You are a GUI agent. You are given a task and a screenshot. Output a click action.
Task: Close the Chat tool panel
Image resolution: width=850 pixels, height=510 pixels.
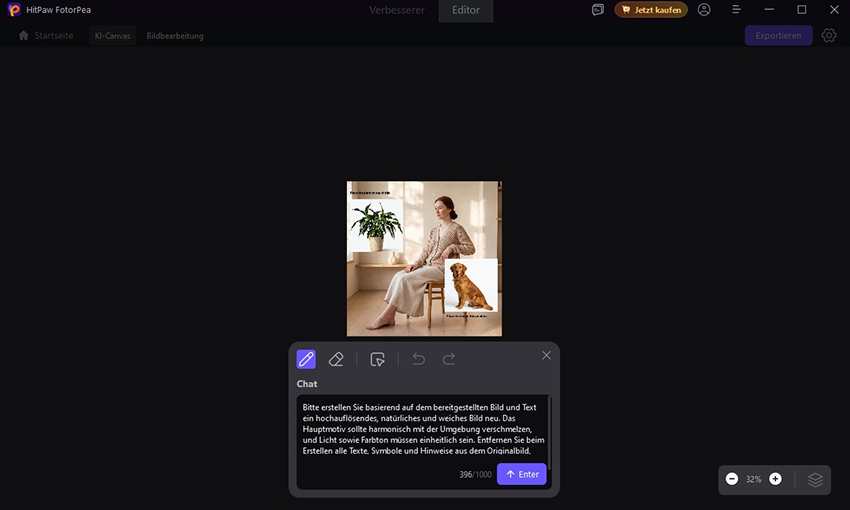point(546,355)
